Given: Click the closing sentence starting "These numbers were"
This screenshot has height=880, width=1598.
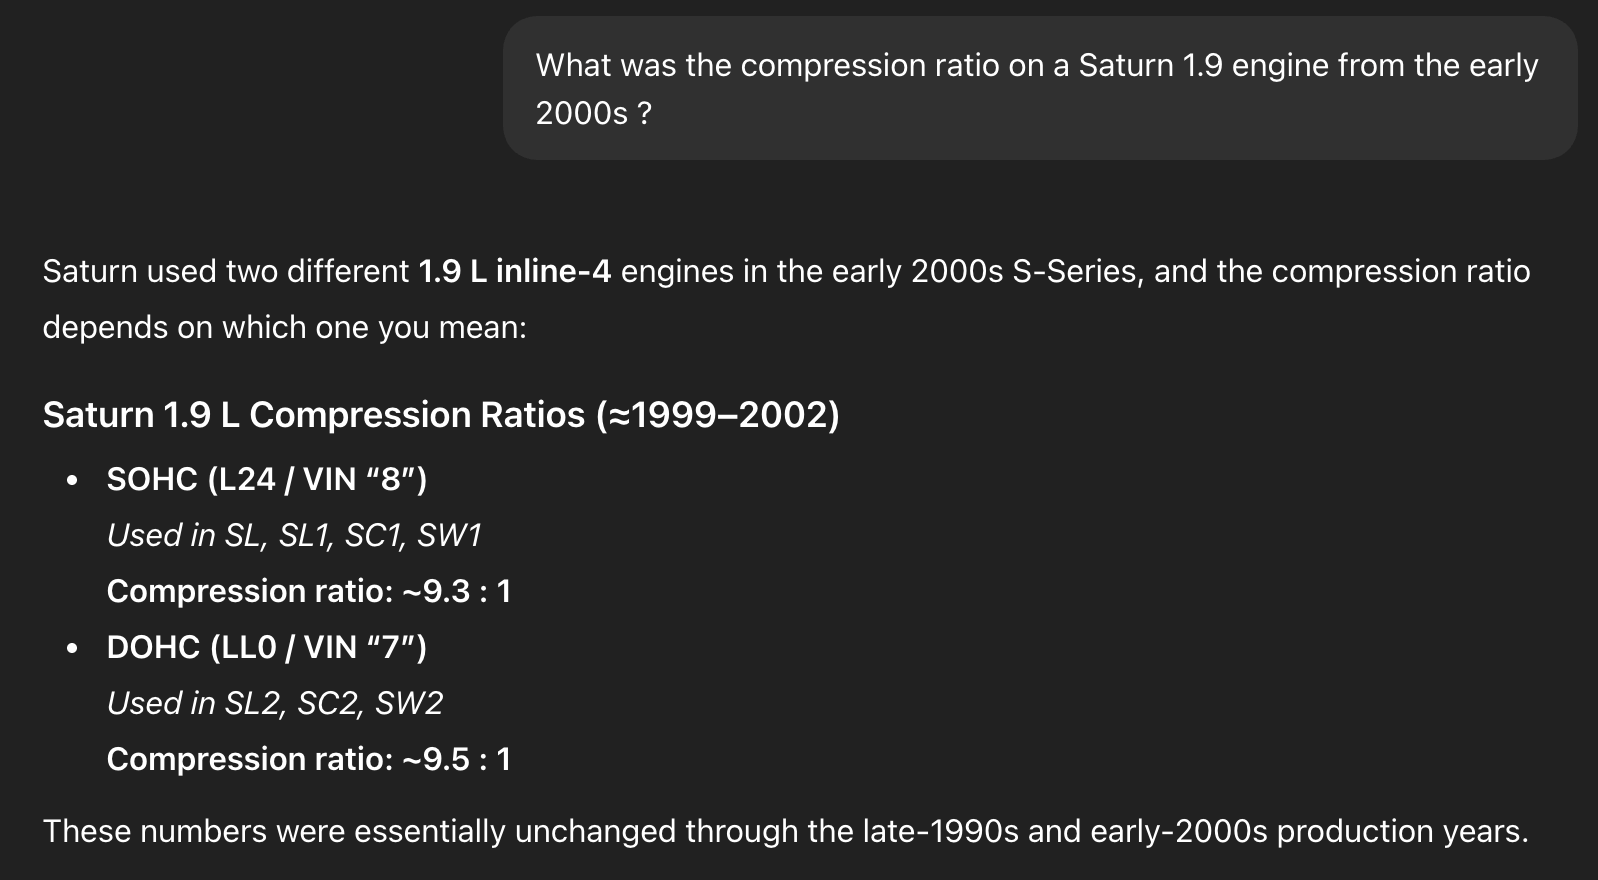Looking at the screenshot, I should [785, 832].
